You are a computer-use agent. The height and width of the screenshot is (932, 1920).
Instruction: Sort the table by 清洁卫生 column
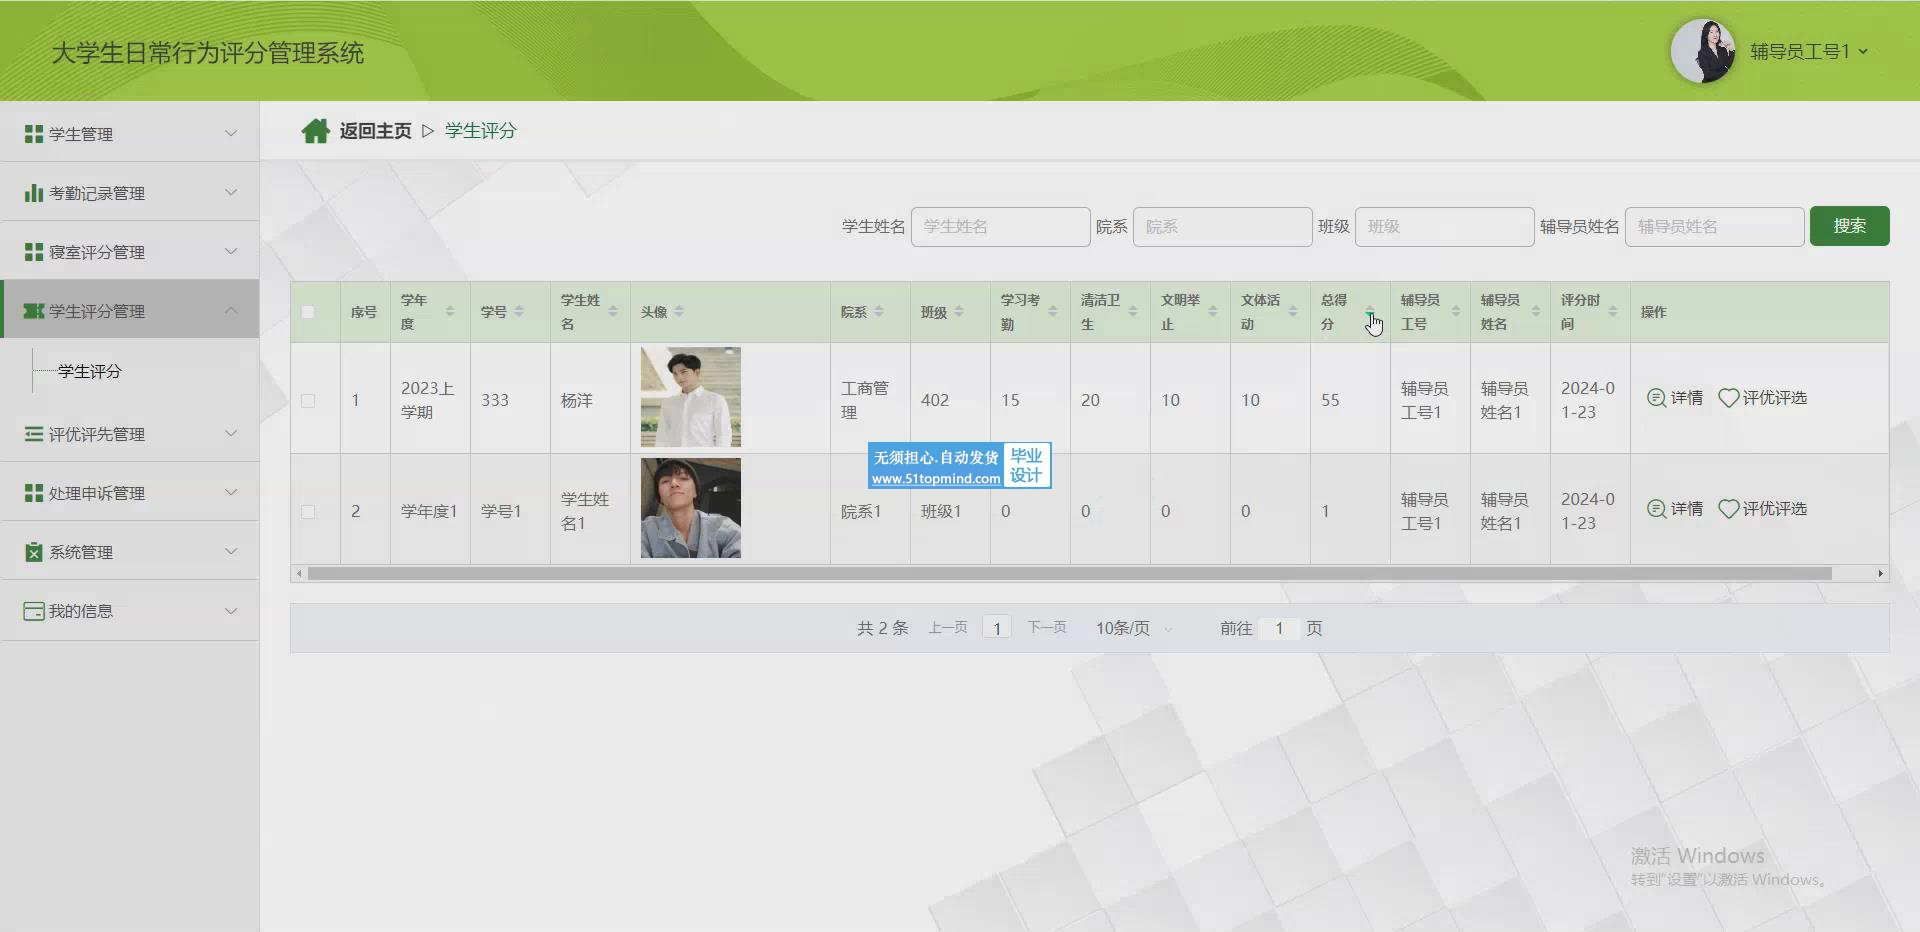tap(1133, 312)
